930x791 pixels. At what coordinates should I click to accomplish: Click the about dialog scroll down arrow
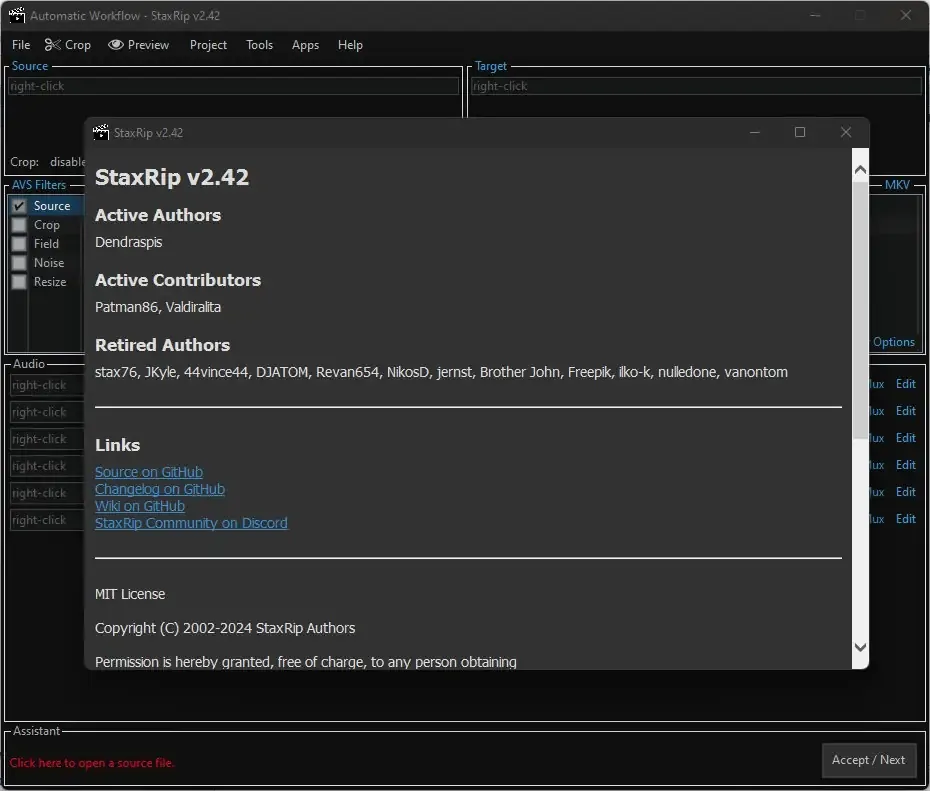tap(860, 647)
